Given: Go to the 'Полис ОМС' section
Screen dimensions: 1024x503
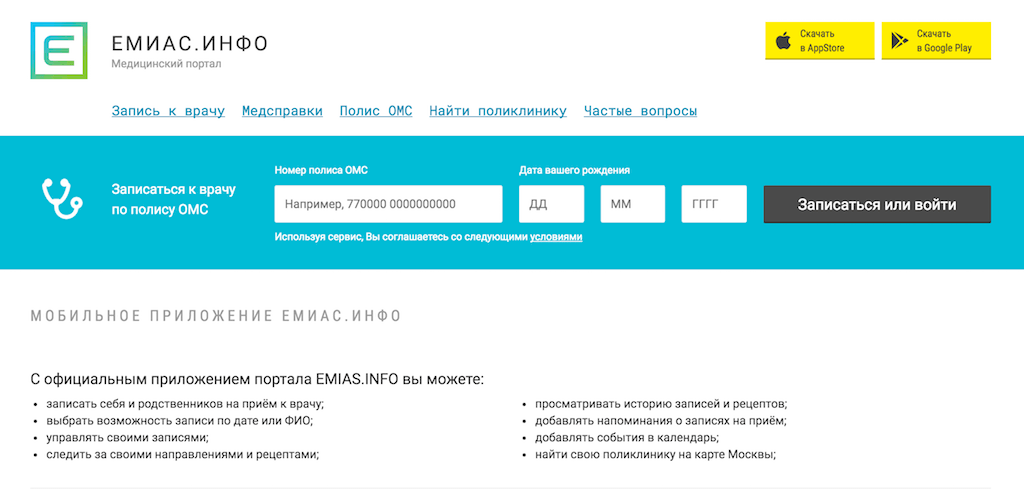Looking at the screenshot, I should point(376,111).
